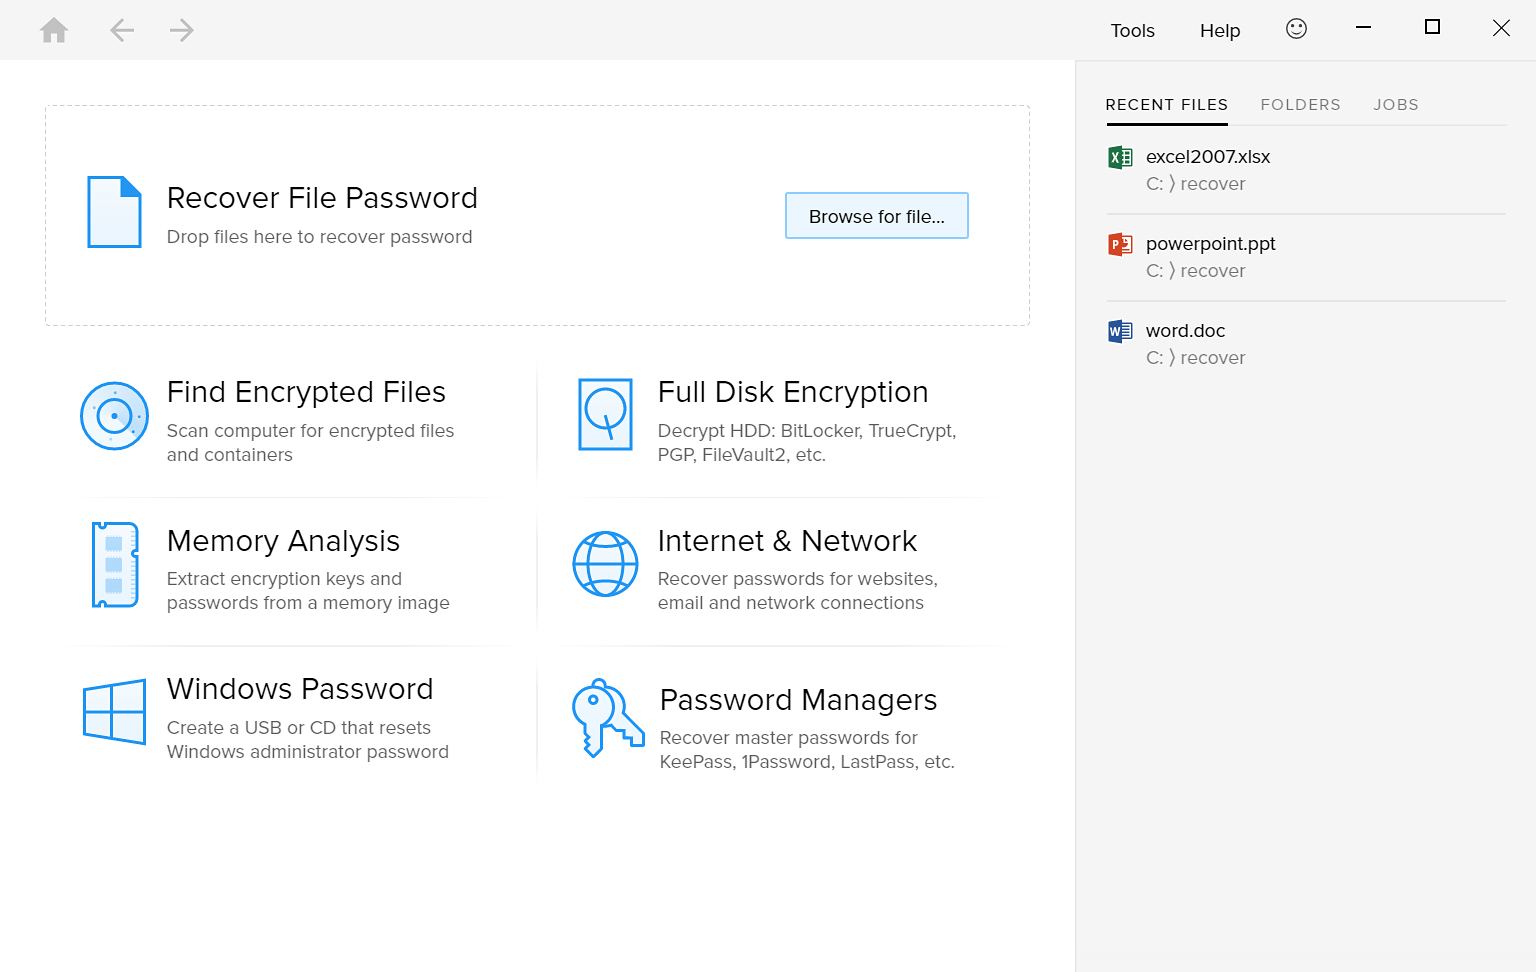
Task: Click the Find Encrypted Files disc icon
Action: [115, 416]
